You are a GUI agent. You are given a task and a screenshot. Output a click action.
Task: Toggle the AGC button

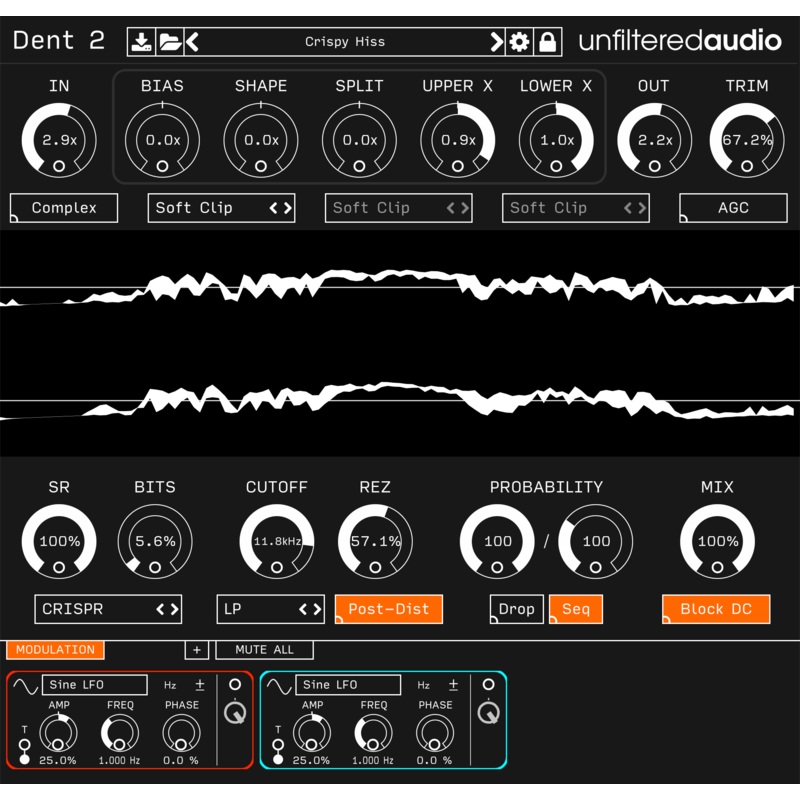pos(733,208)
